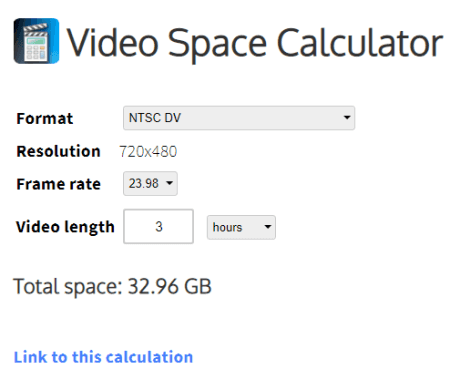Click the number 3 in the length box

[x=159, y=227]
